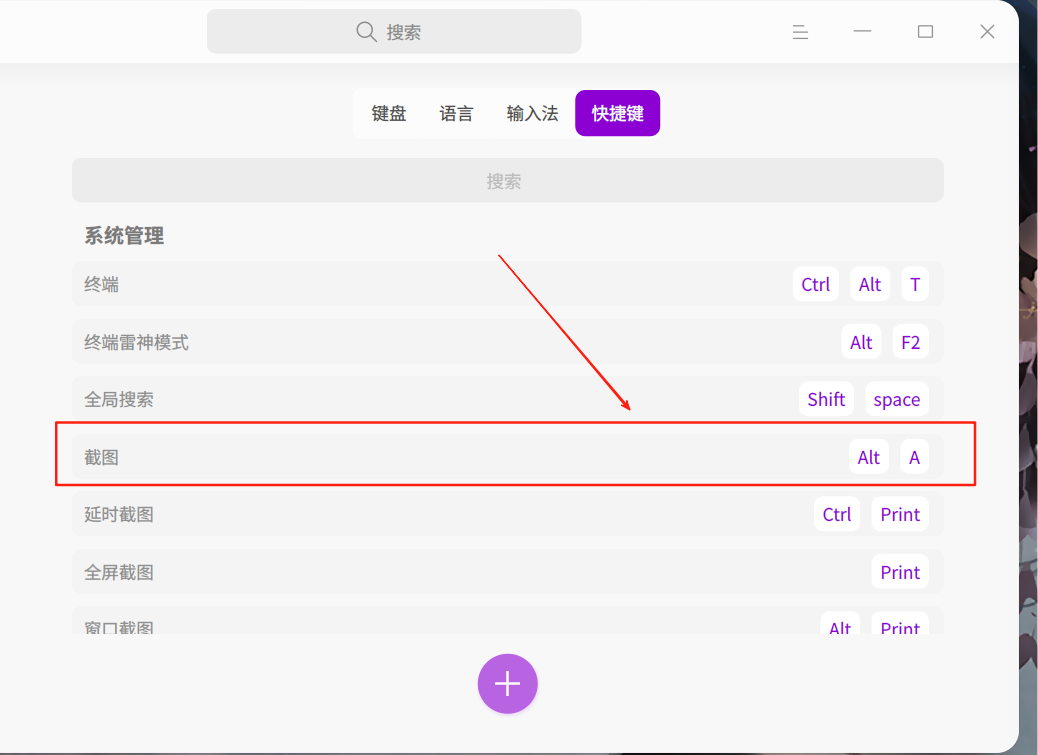Viewport: 1038px width, 755px height.
Task: Select the 终端雷神模式 shortcut label
Action: click(x=136, y=342)
